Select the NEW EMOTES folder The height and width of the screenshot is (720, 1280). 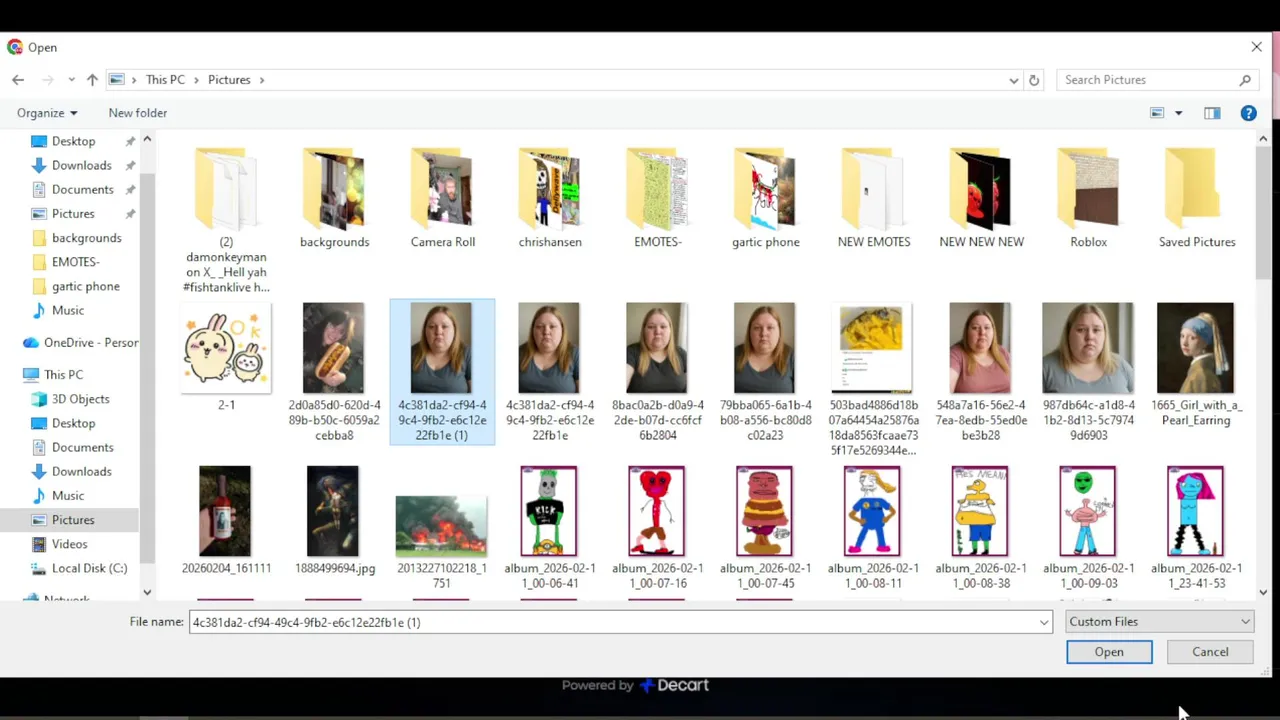(x=873, y=198)
